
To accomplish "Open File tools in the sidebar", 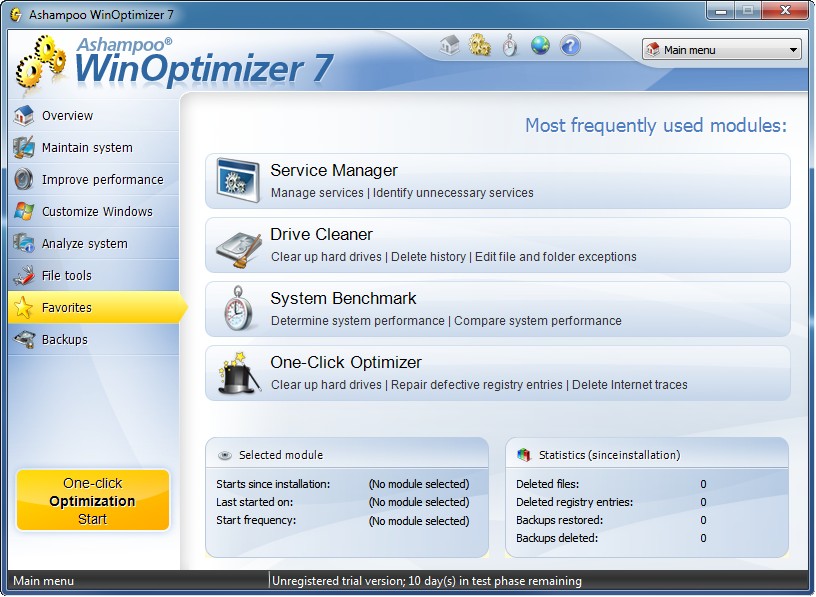I will pos(66,276).
